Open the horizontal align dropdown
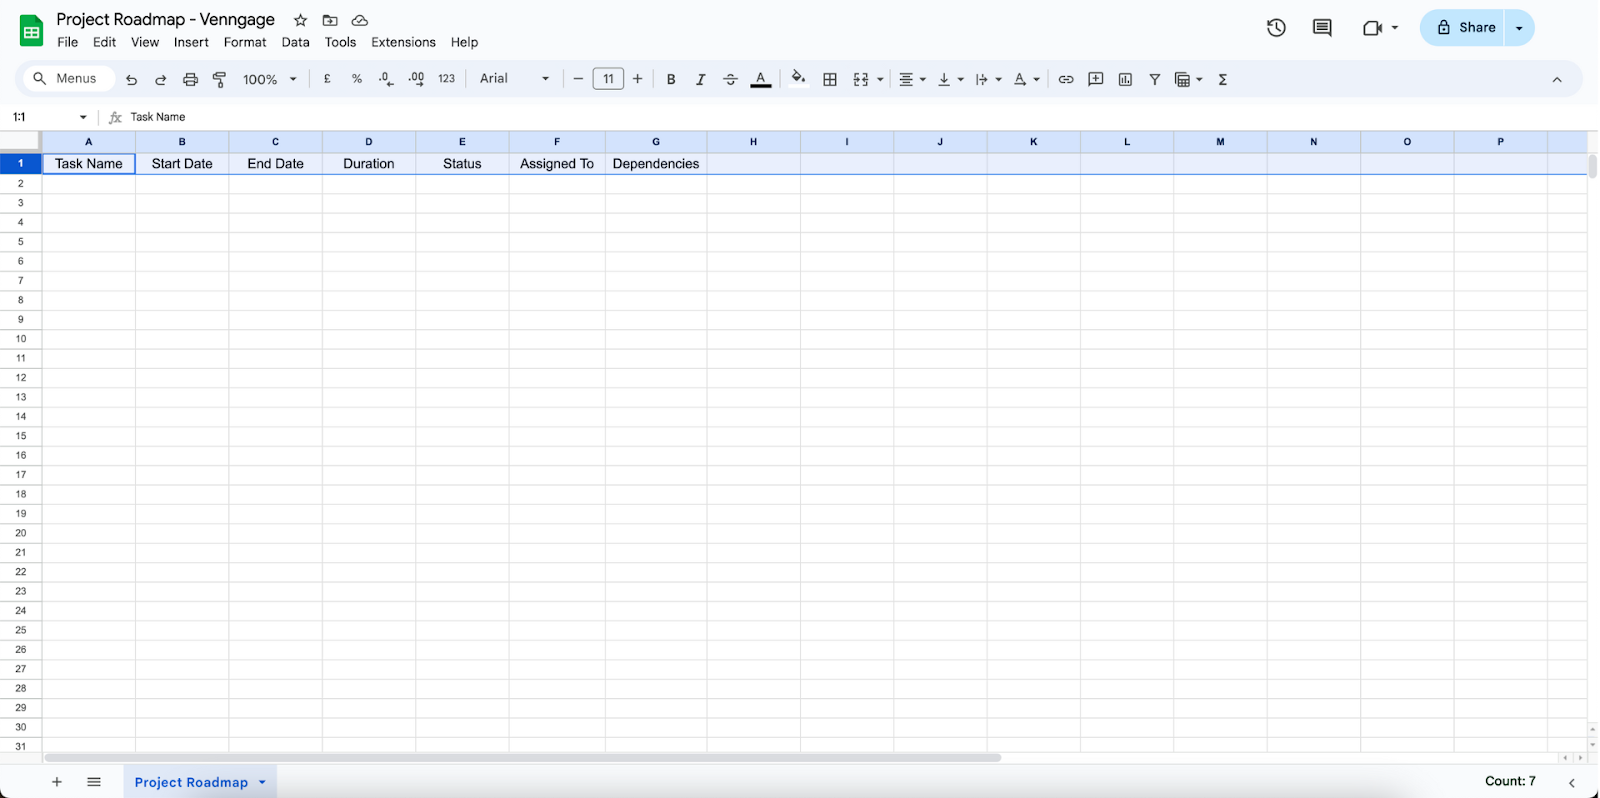The width and height of the screenshot is (1600, 798). pos(912,79)
